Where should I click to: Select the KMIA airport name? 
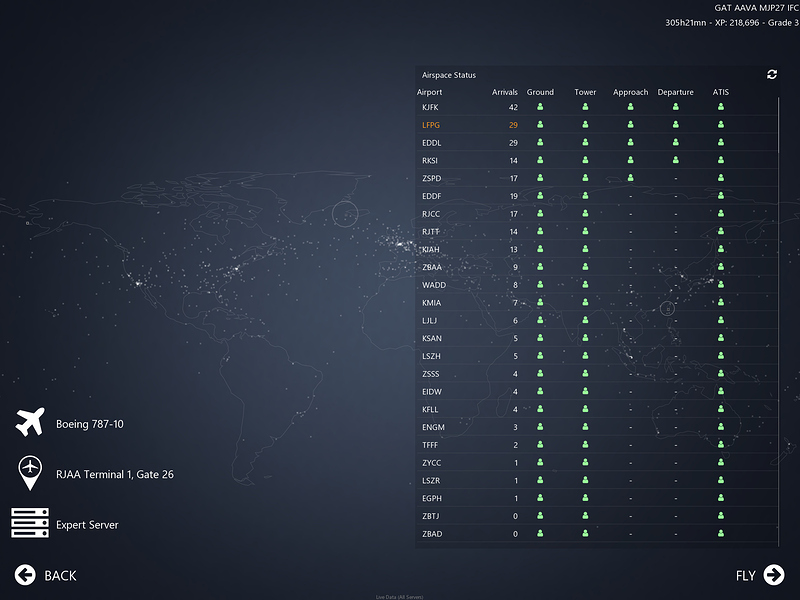(x=432, y=303)
